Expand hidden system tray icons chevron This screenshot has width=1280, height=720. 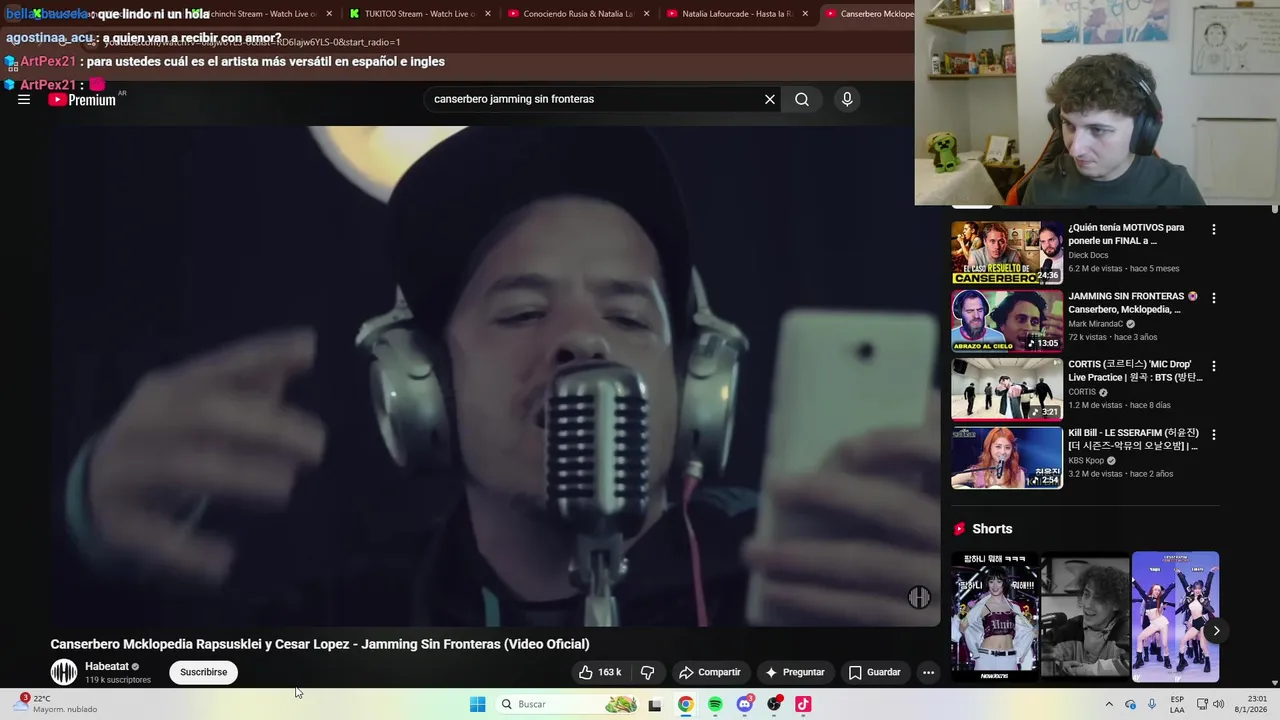[1109, 704]
